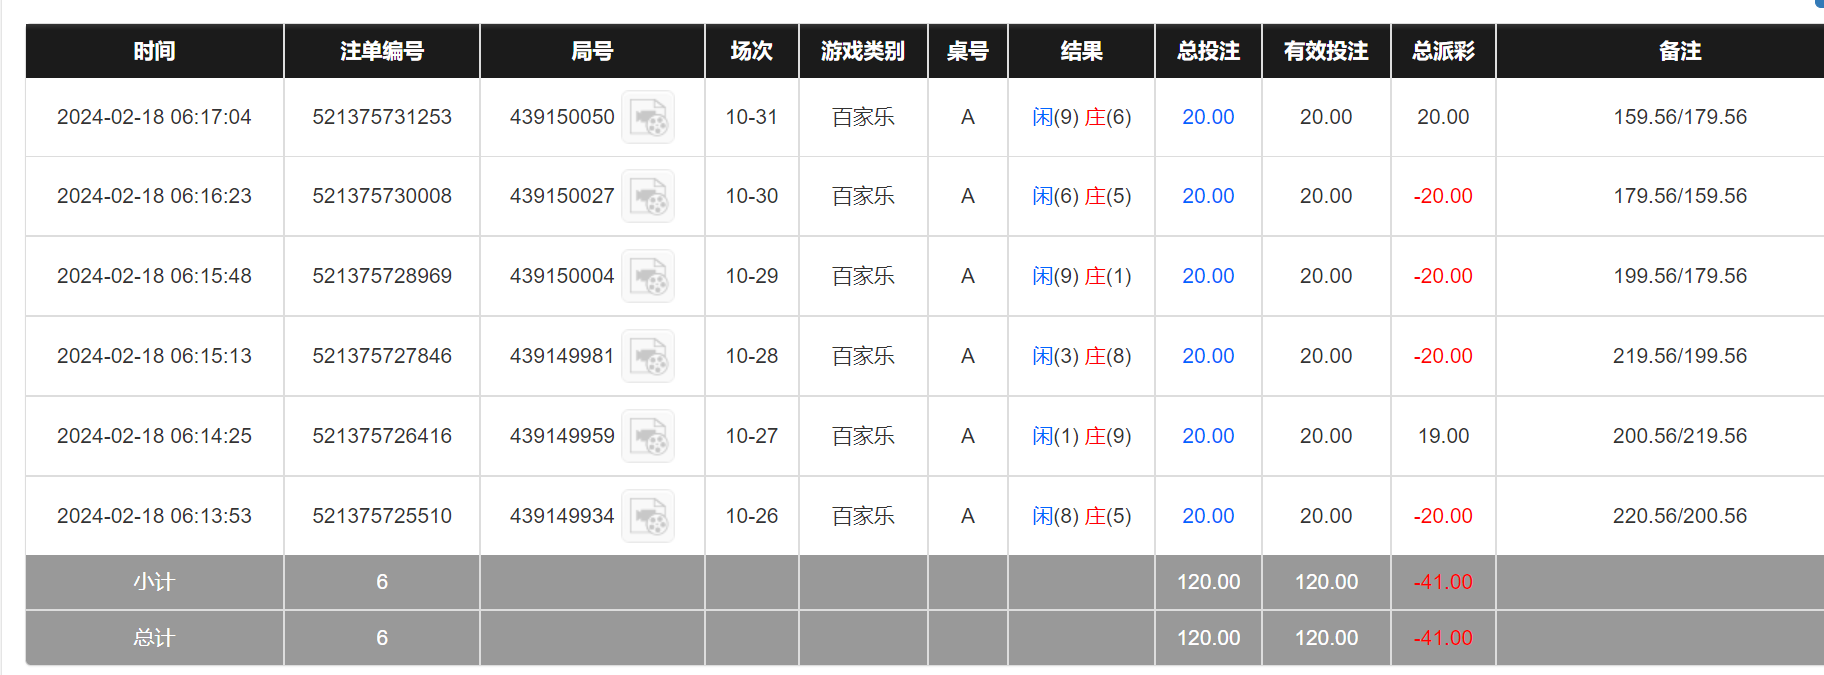This screenshot has width=1824, height=675.
Task: Click result 闲(9) 庄(6)
Action: pyautogui.click(x=1082, y=117)
